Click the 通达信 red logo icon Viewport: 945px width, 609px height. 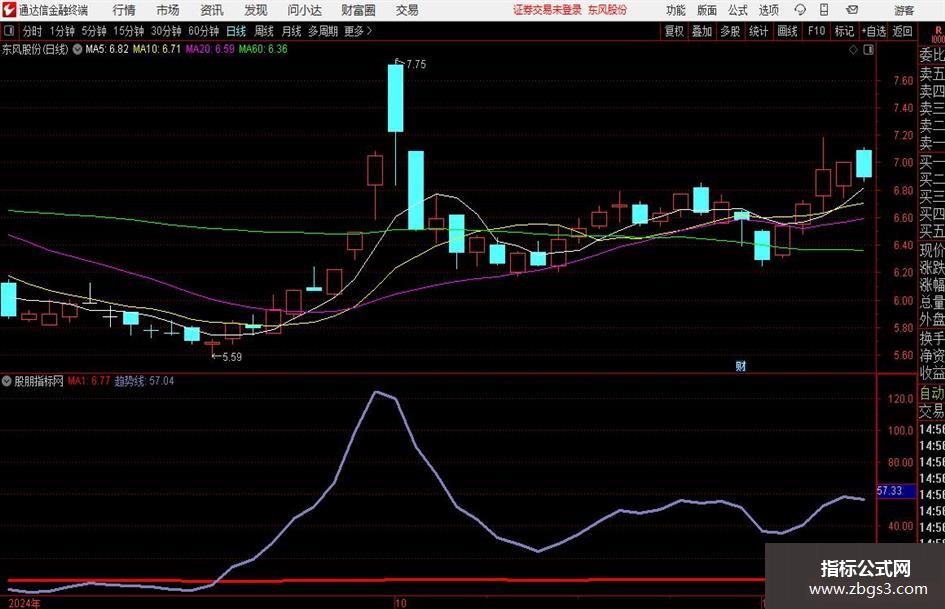click(8, 10)
